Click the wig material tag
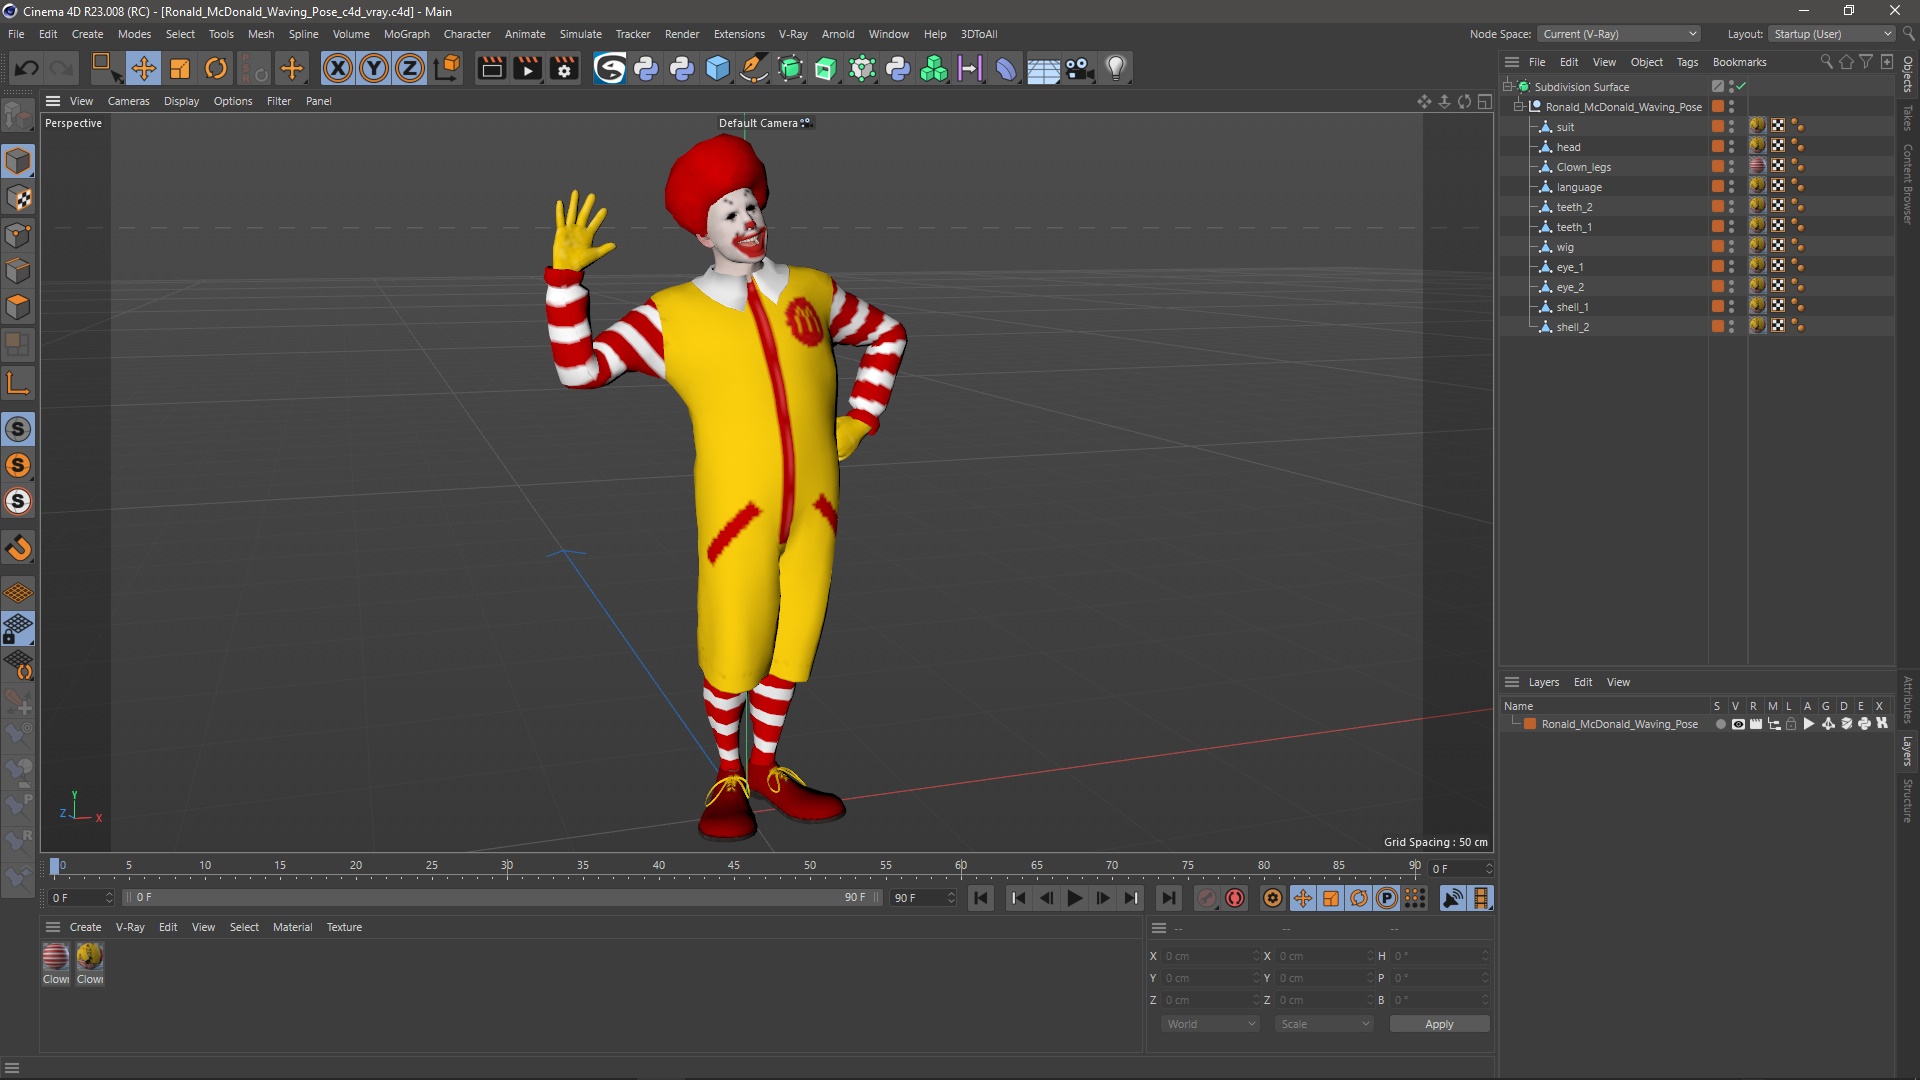 pyautogui.click(x=1757, y=247)
